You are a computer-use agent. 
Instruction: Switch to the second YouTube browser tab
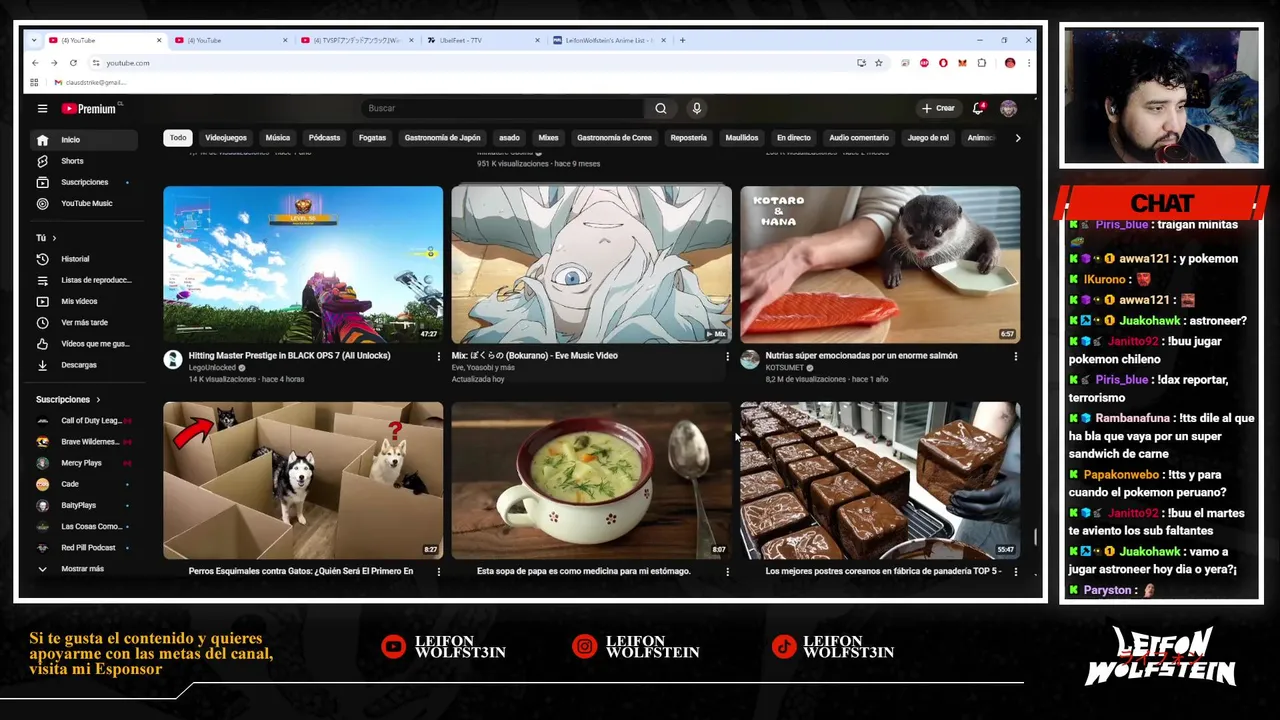point(231,40)
